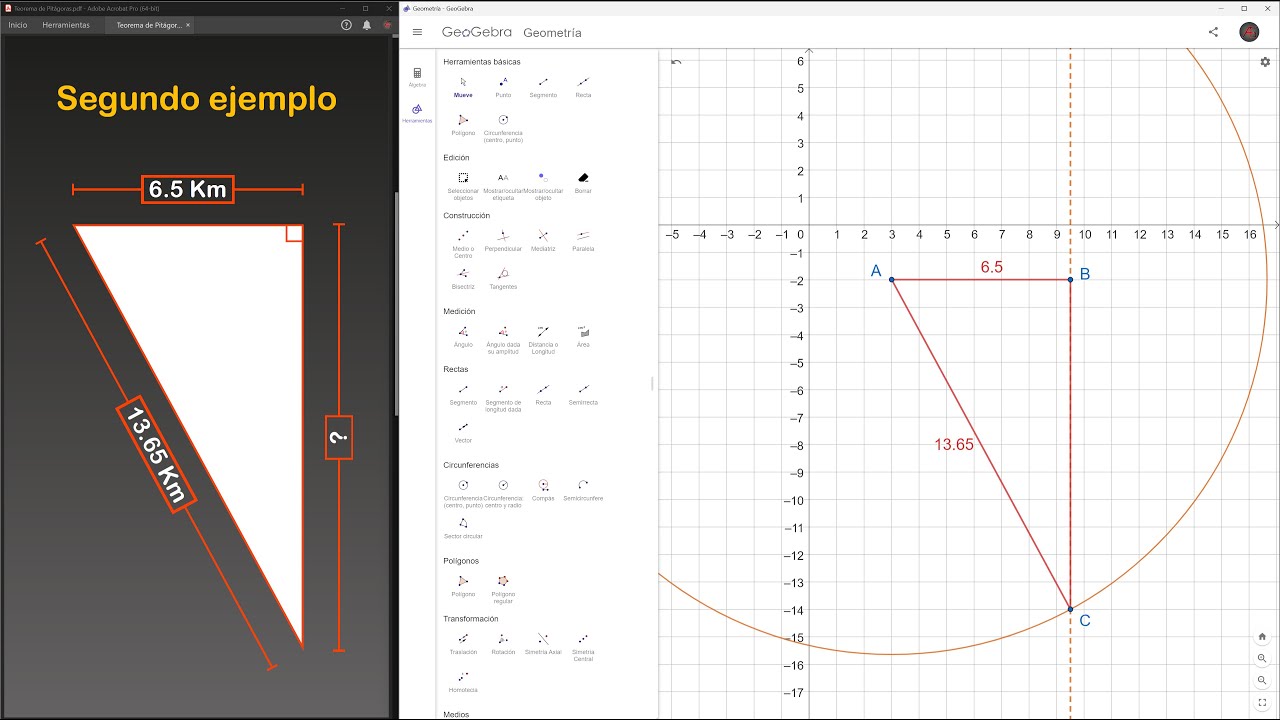Select the Rotación tool
Screen dimensions: 1280x720
coord(503,644)
